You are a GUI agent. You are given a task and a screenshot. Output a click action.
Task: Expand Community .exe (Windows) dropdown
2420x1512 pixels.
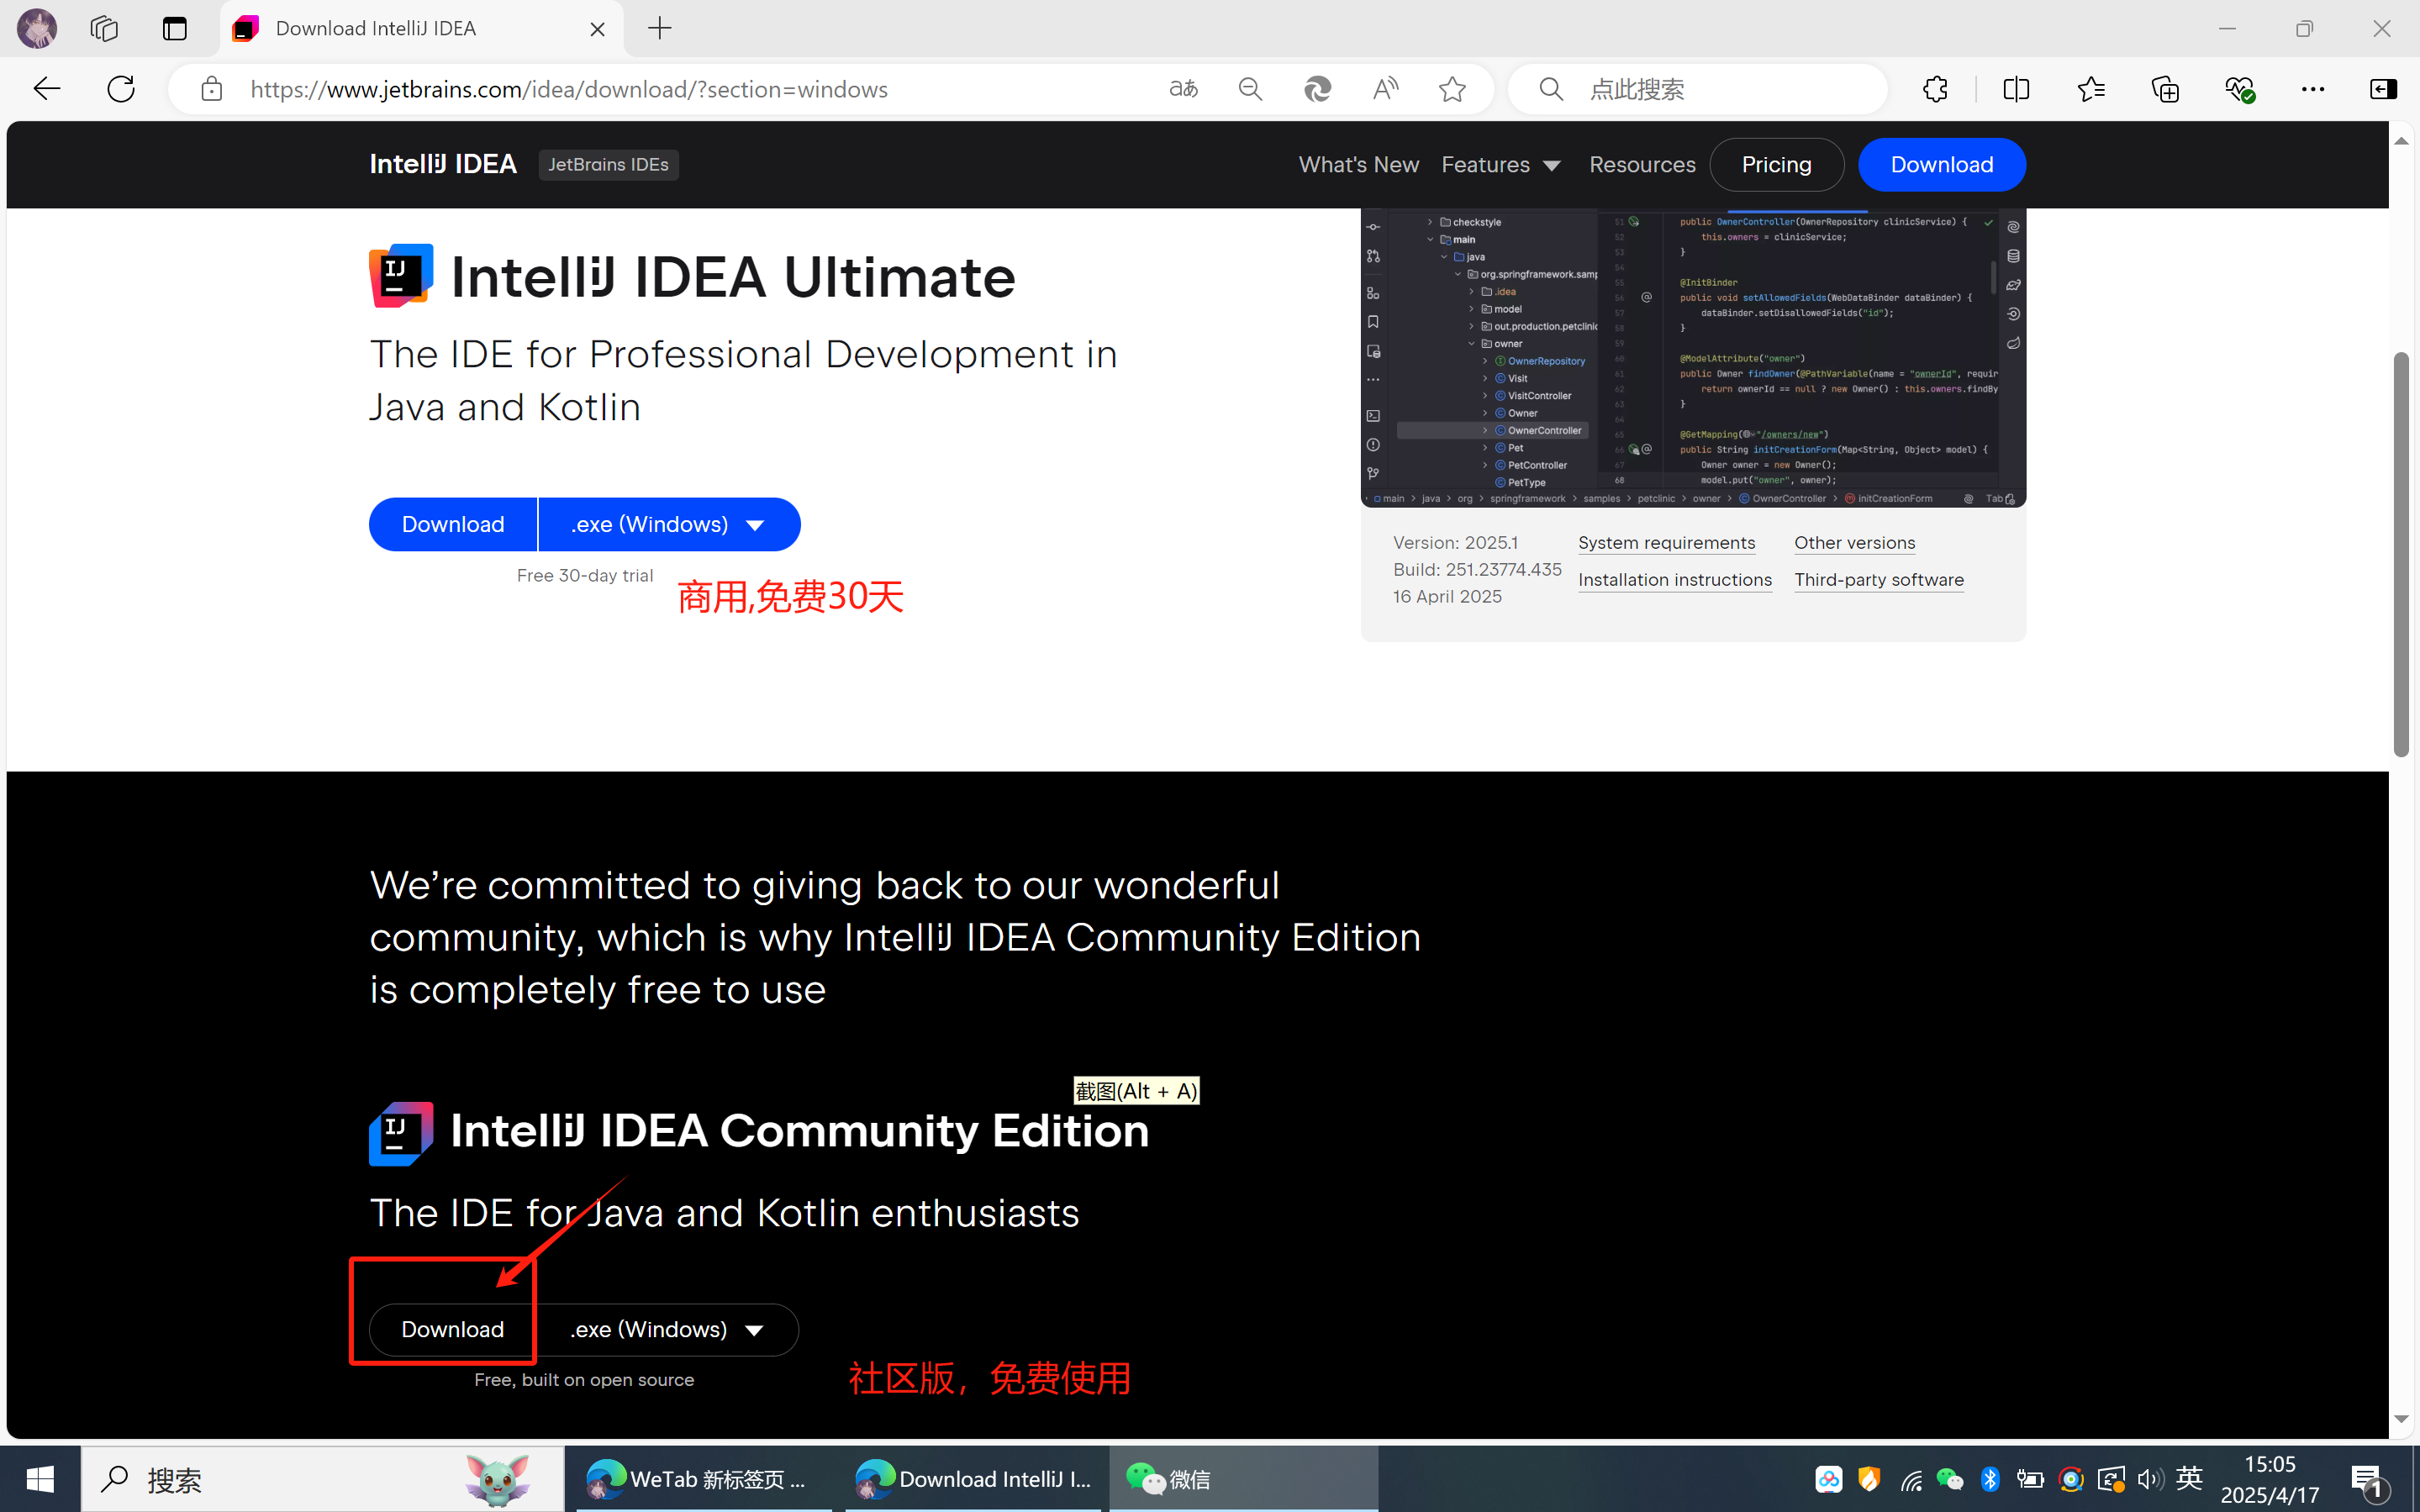pos(667,1329)
